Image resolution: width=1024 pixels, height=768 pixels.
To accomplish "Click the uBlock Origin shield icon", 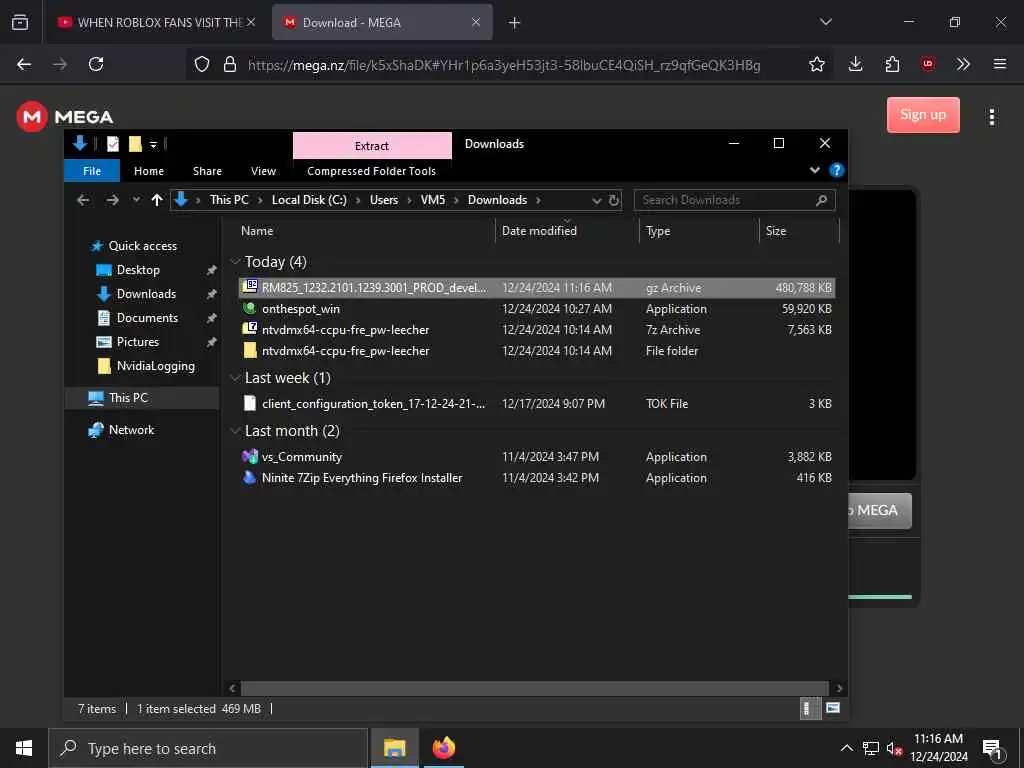I will tap(927, 64).
